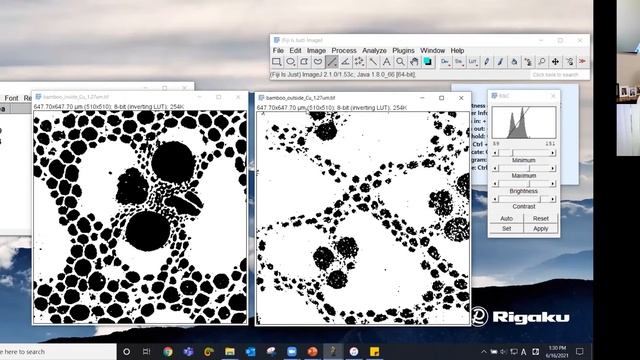Open the Help menu in Fiji
The image size is (640, 360).
click(457, 51)
